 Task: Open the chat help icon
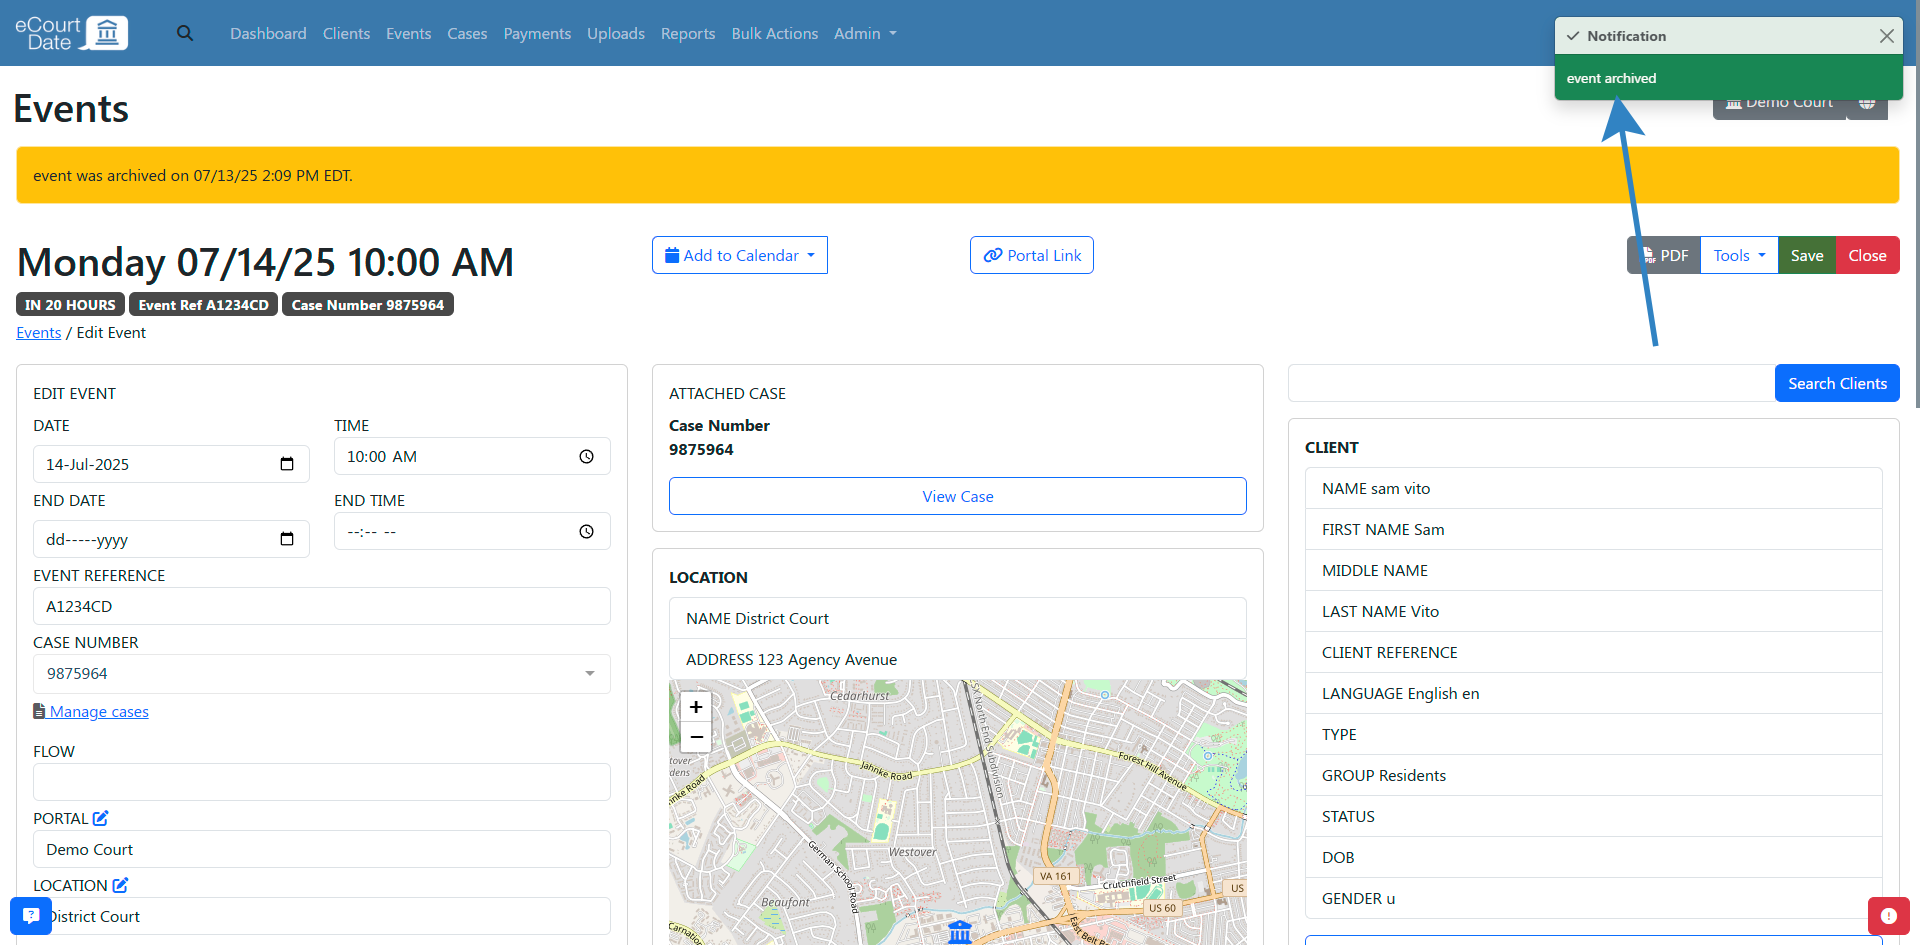point(31,916)
